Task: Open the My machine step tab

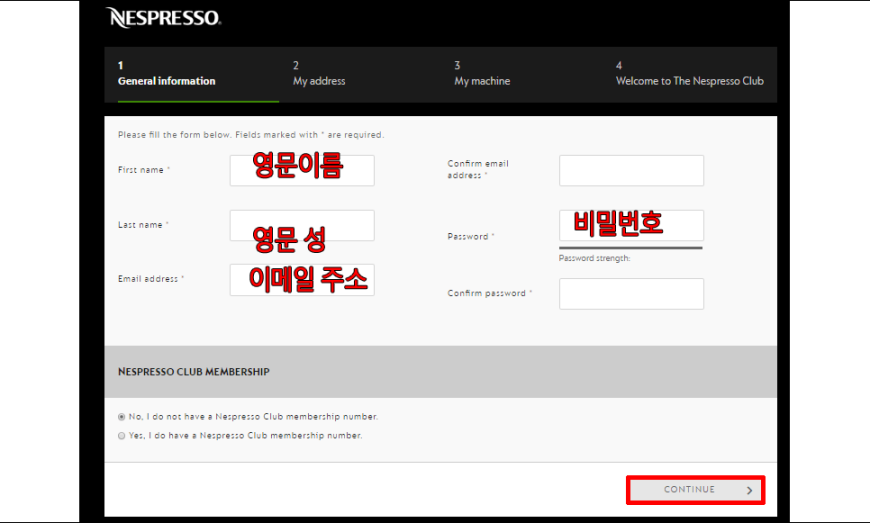Action: 482,74
